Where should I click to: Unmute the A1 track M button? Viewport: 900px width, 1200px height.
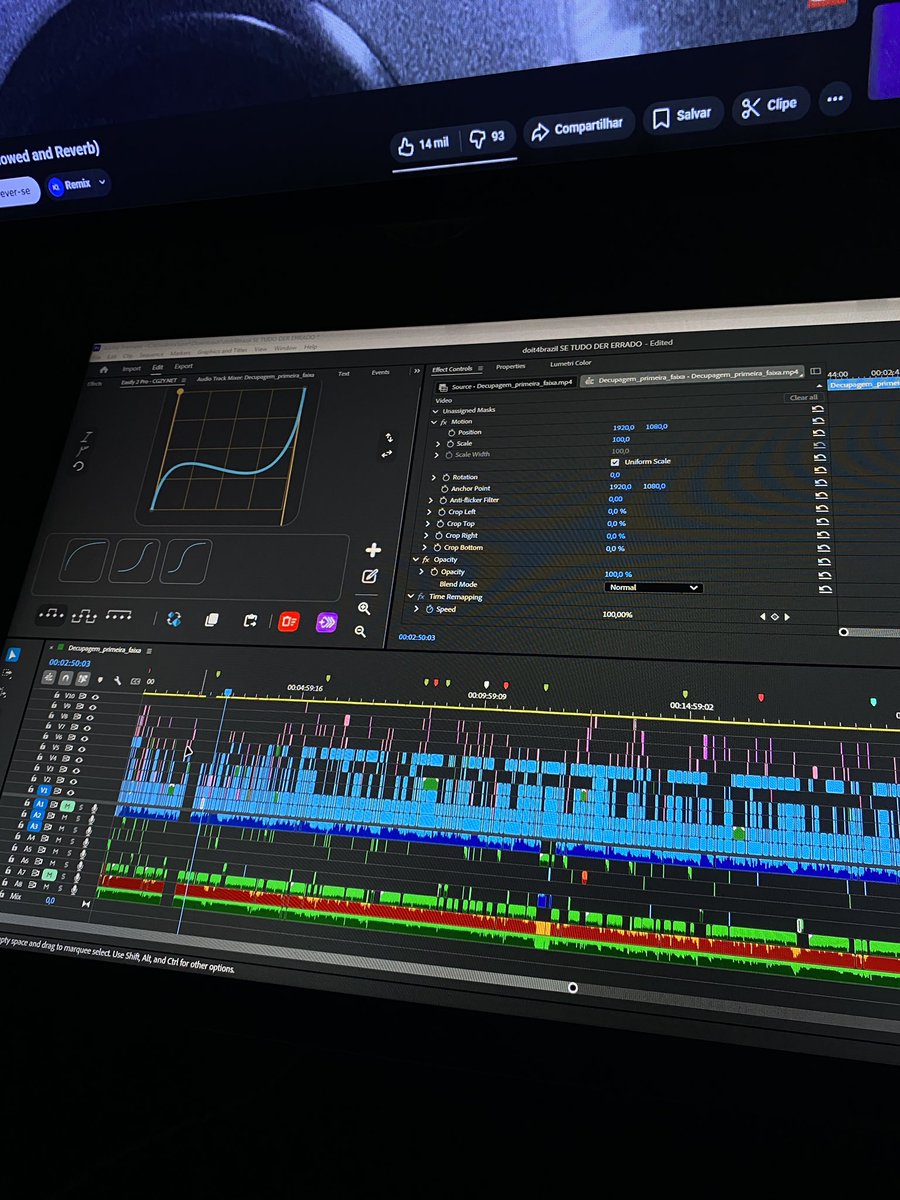click(x=67, y=806)
